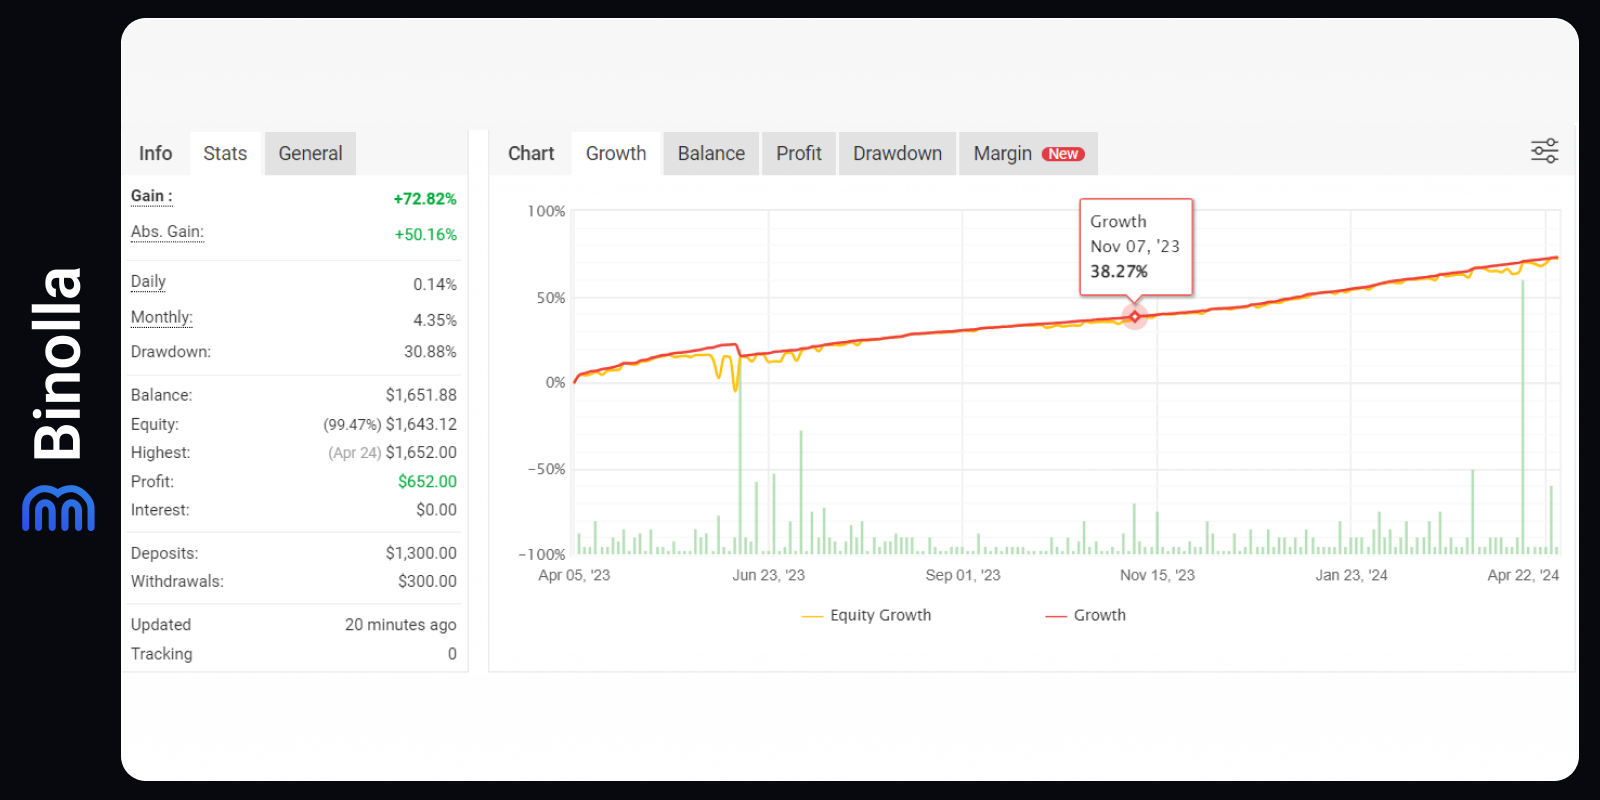The width and height of the screenshot is (1600, 800).
Task: Click the $300.00 withdrawals value
Action: [x=427, y=581]
